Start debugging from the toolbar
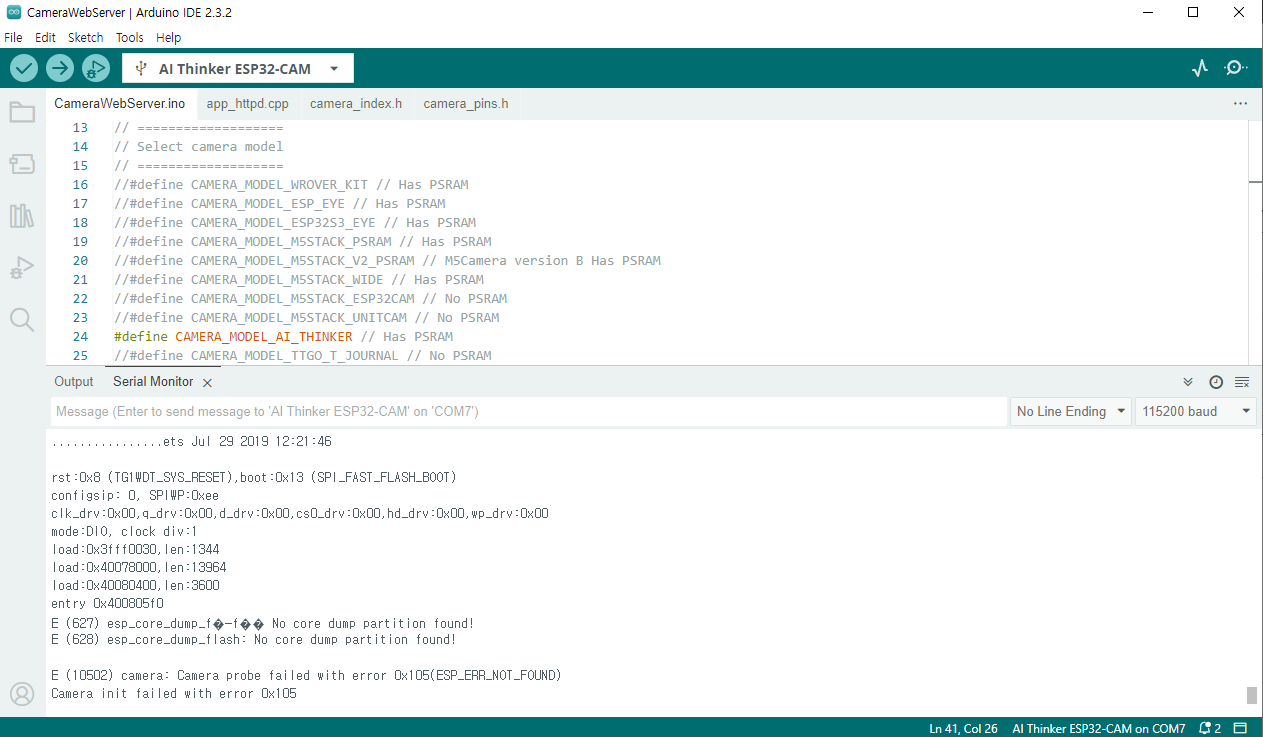 click(x=96, y=68)
